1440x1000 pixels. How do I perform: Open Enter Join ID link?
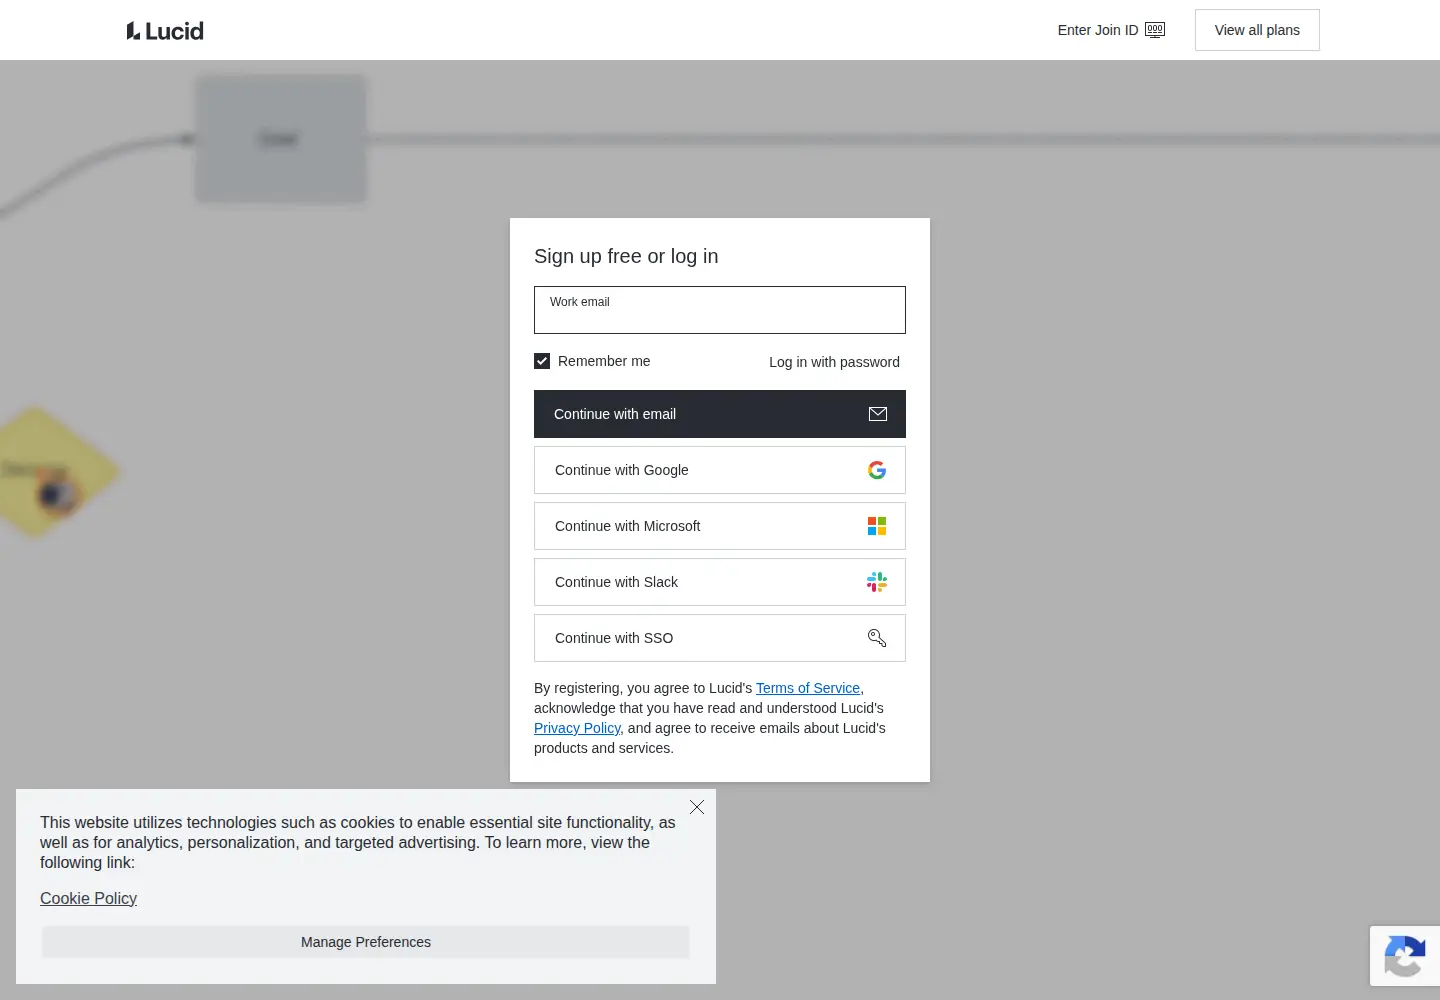pyautogui.click(x=1111, y=30)
